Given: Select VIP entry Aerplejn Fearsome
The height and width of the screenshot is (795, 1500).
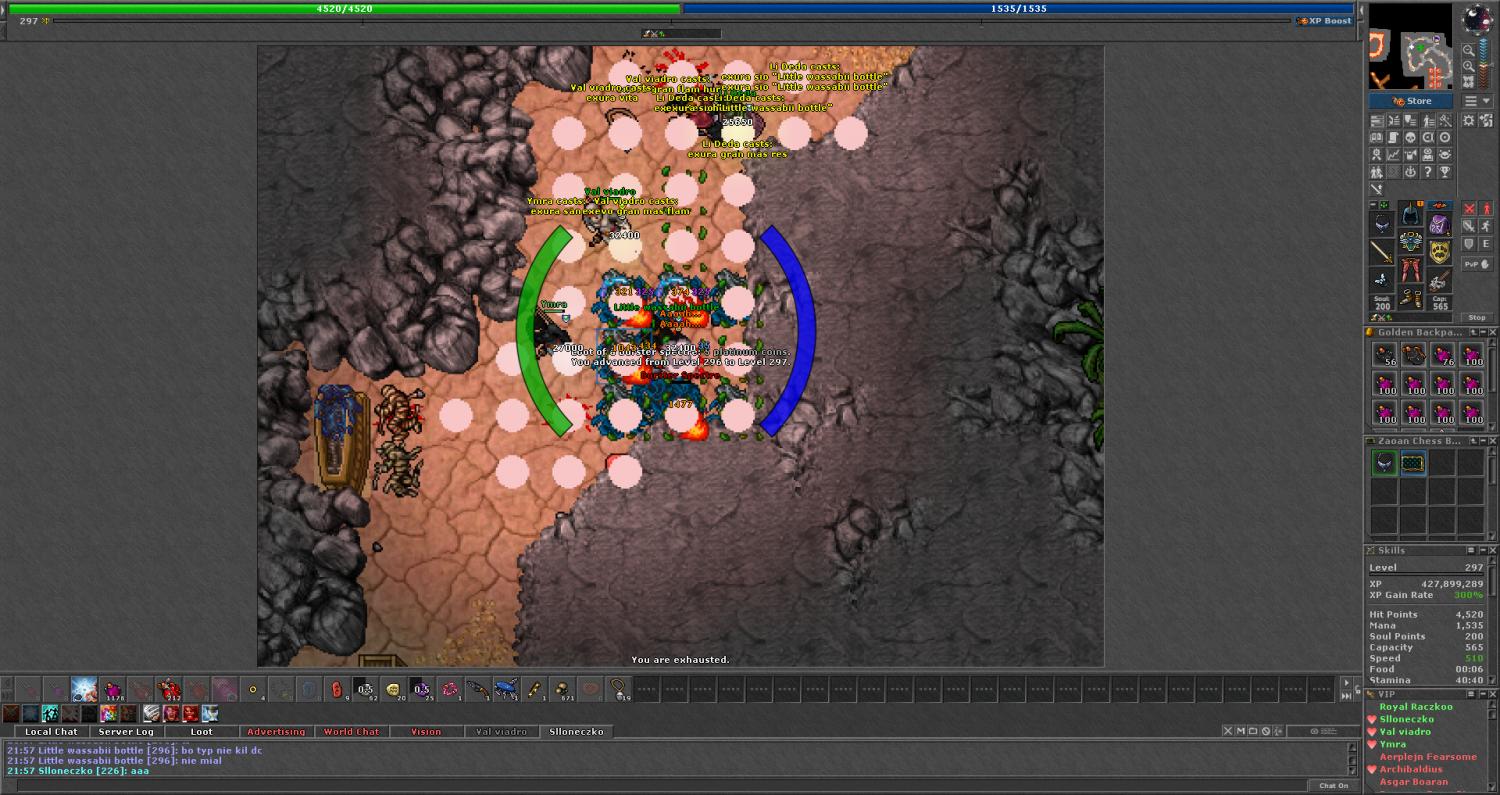Looking at the screenshot, I should 1428,757.
